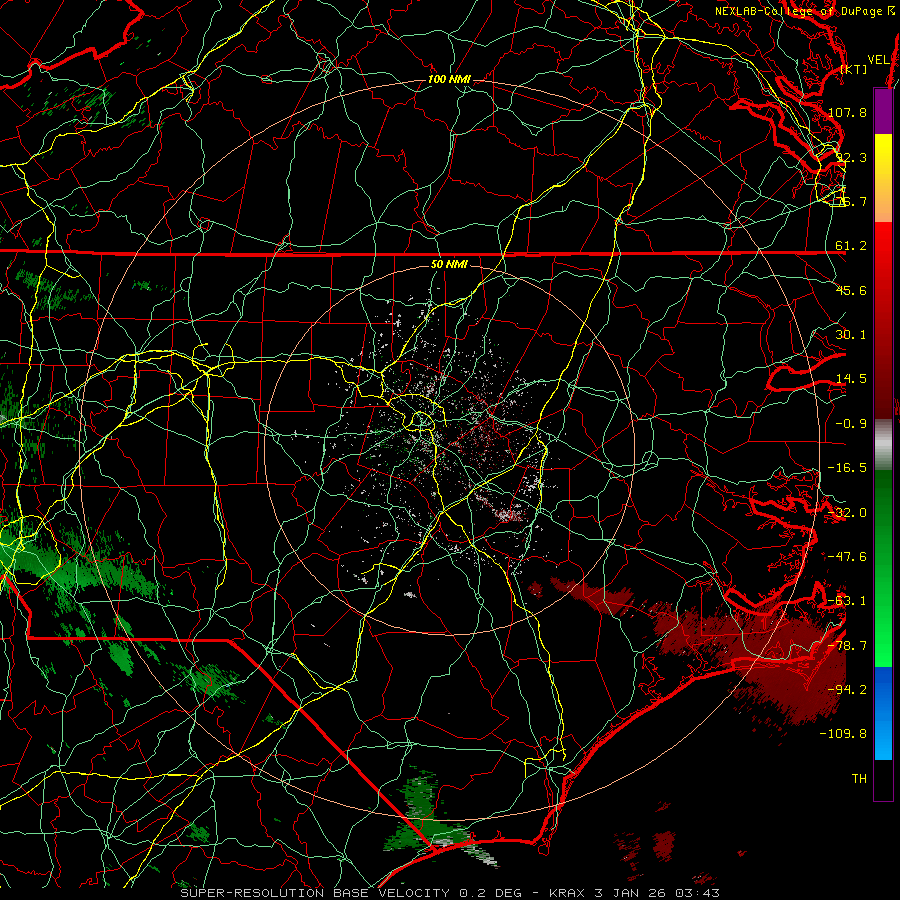Click the 50 NMI range ring label

(x=449, y=264)
